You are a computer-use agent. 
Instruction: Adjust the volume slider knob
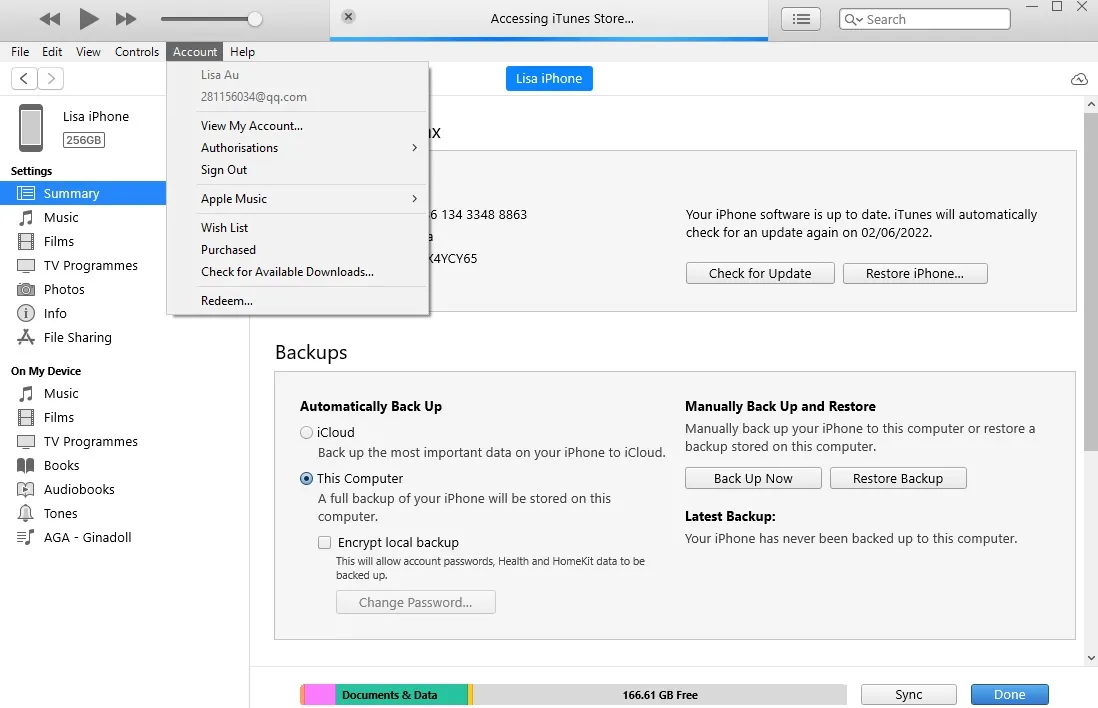tap(255, 19)
